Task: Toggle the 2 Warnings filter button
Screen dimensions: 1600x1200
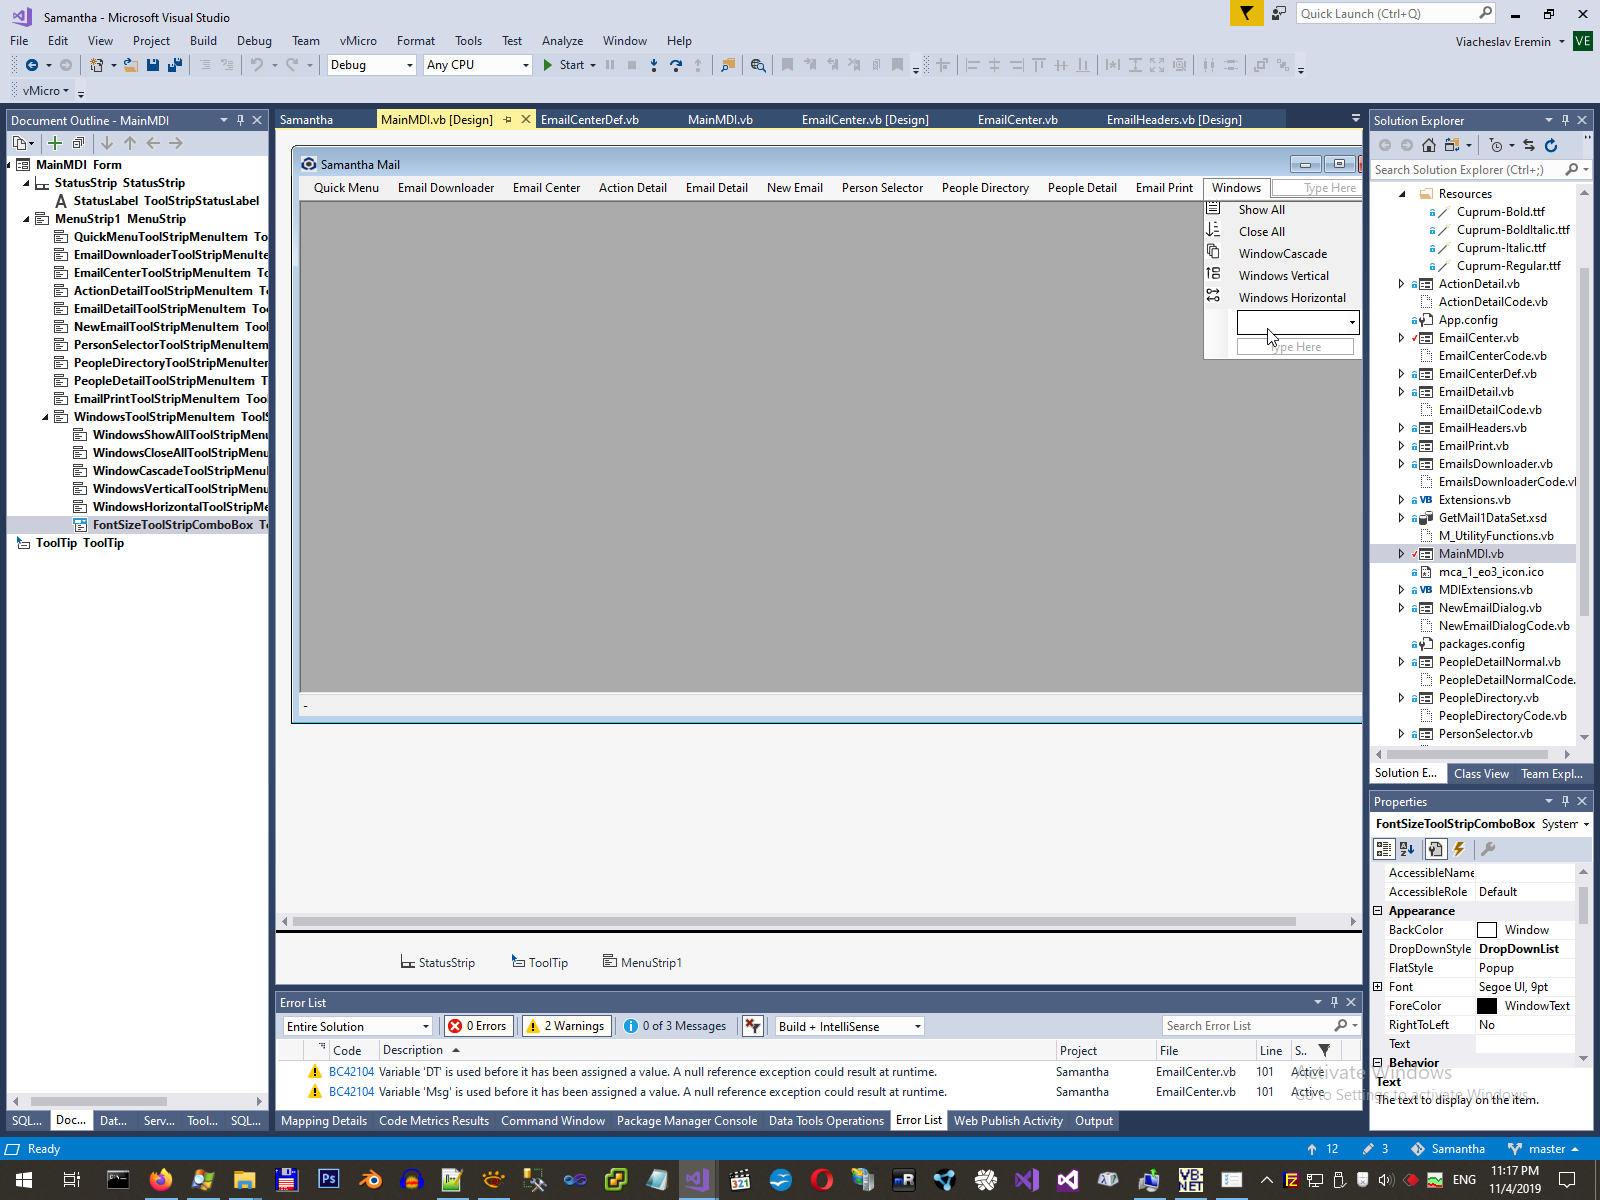Action: tap(566, 1026)
